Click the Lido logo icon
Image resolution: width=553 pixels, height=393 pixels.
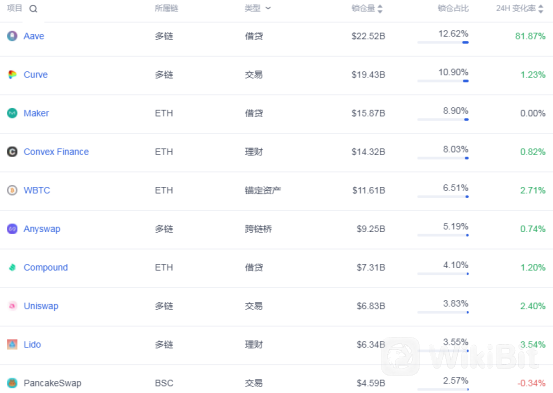point(12,344)
